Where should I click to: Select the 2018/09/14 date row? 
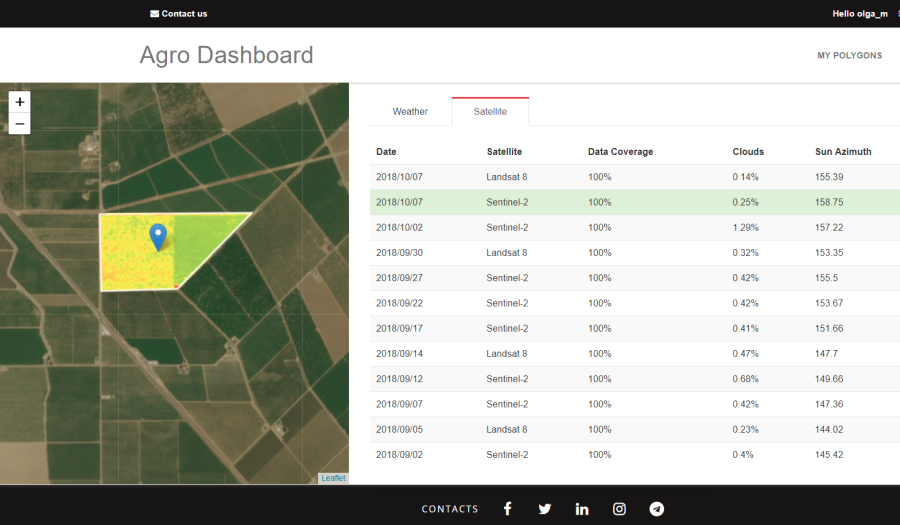(x=635, y=353)
